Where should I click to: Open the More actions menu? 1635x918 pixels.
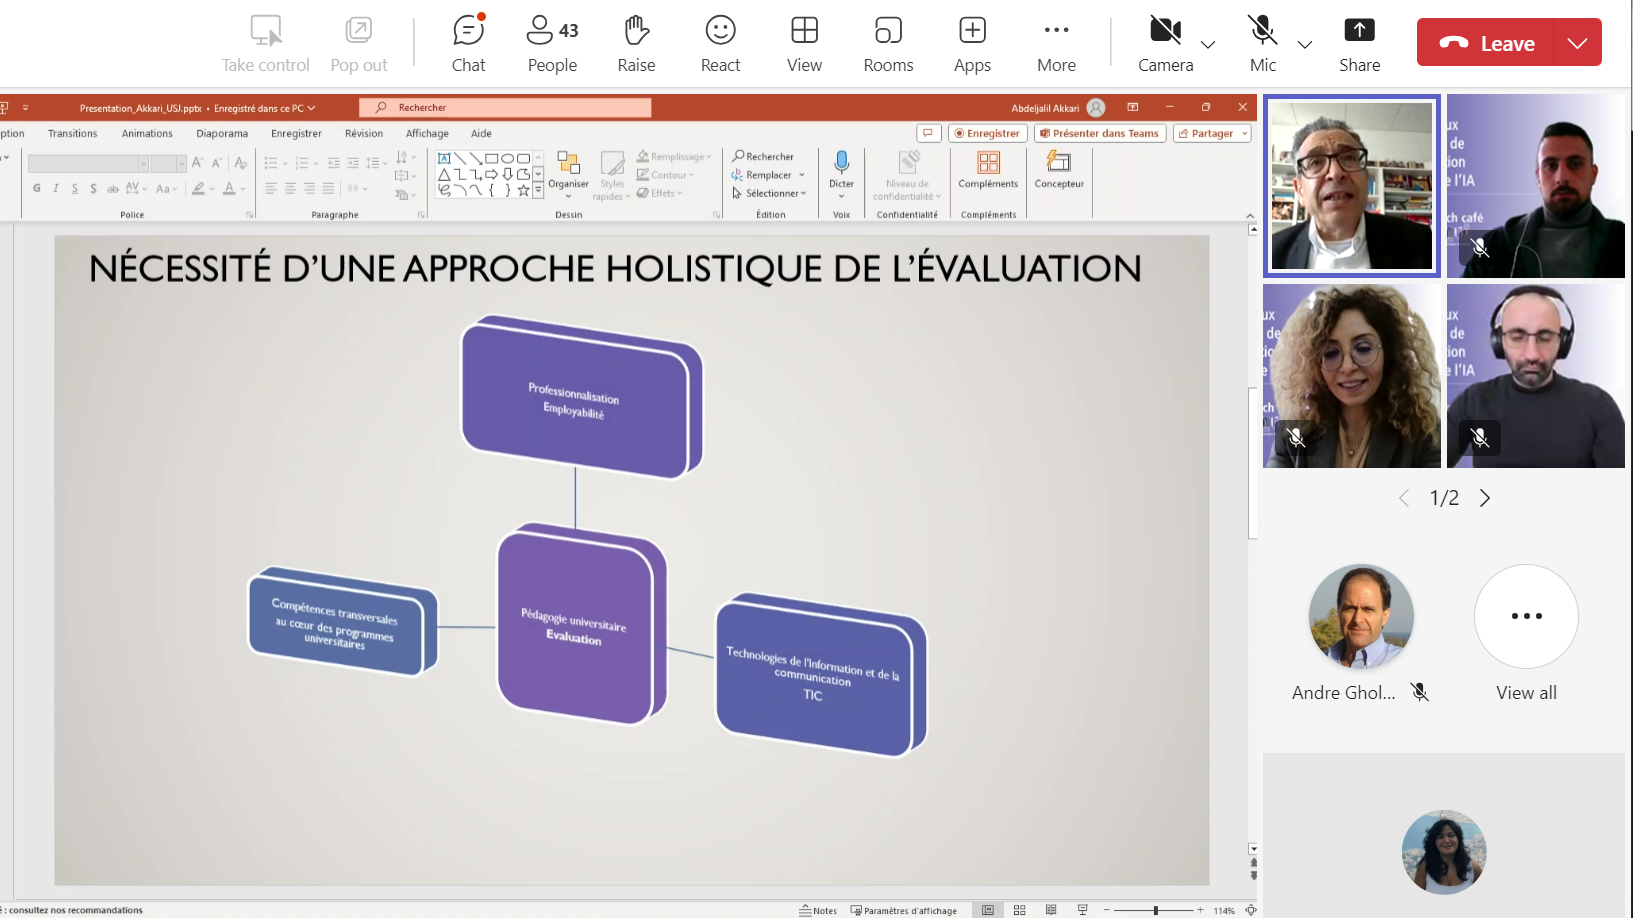pos(1056,44)
